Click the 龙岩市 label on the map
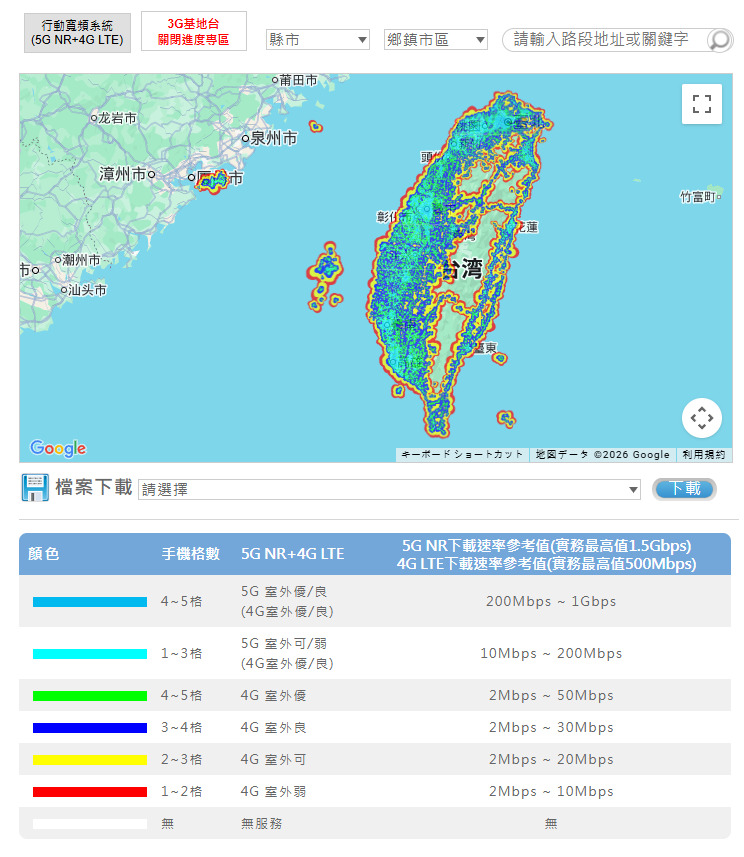744x857 pixels. click(117, 118)
